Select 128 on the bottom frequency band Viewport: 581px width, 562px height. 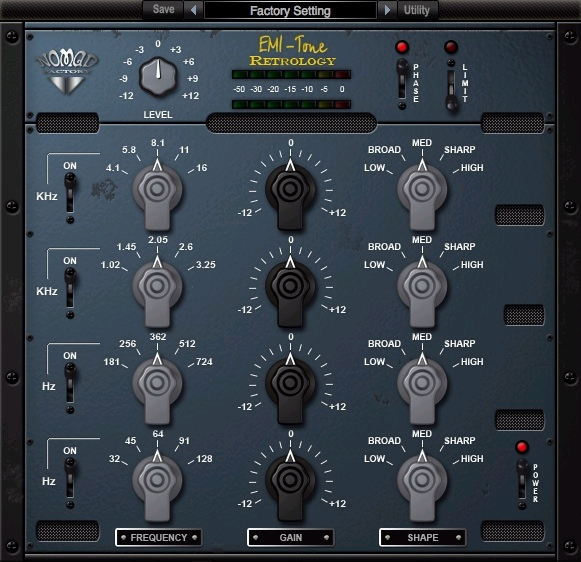tap(204, 459)
